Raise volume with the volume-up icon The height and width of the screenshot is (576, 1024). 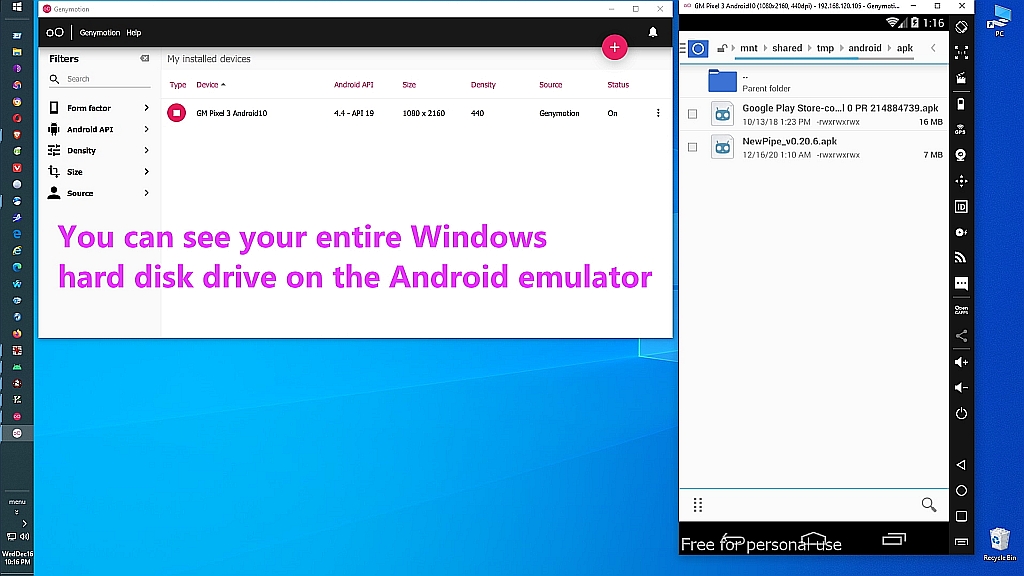[961, 362]
